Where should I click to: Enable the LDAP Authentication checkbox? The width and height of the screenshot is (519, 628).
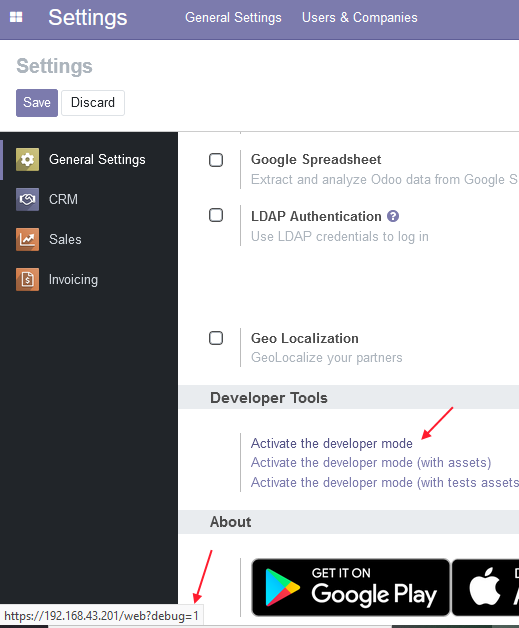coord(216,215)
